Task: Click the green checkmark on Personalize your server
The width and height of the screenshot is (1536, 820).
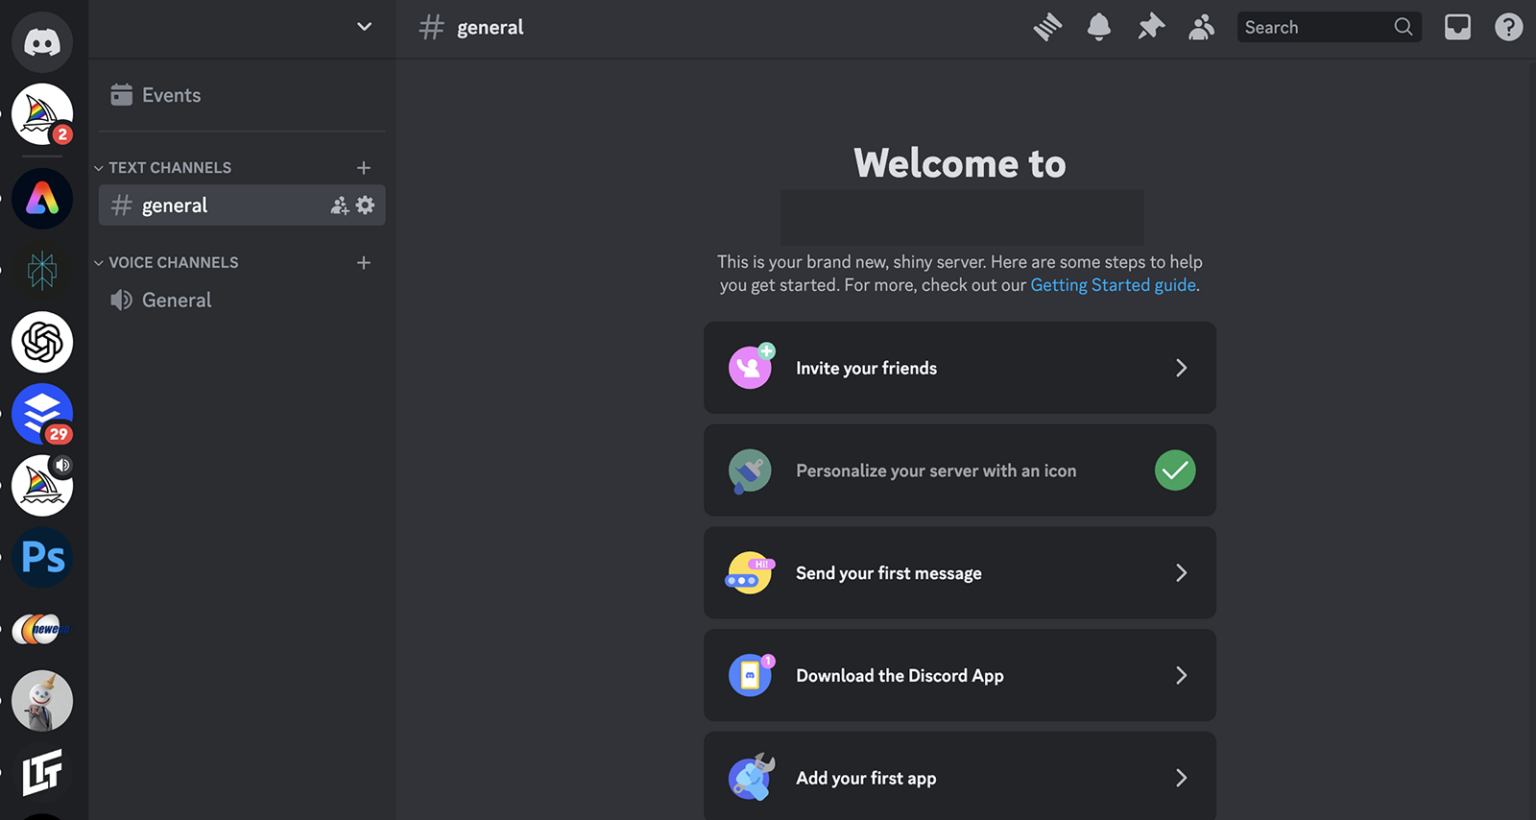Action: [x=1175, y=470]
